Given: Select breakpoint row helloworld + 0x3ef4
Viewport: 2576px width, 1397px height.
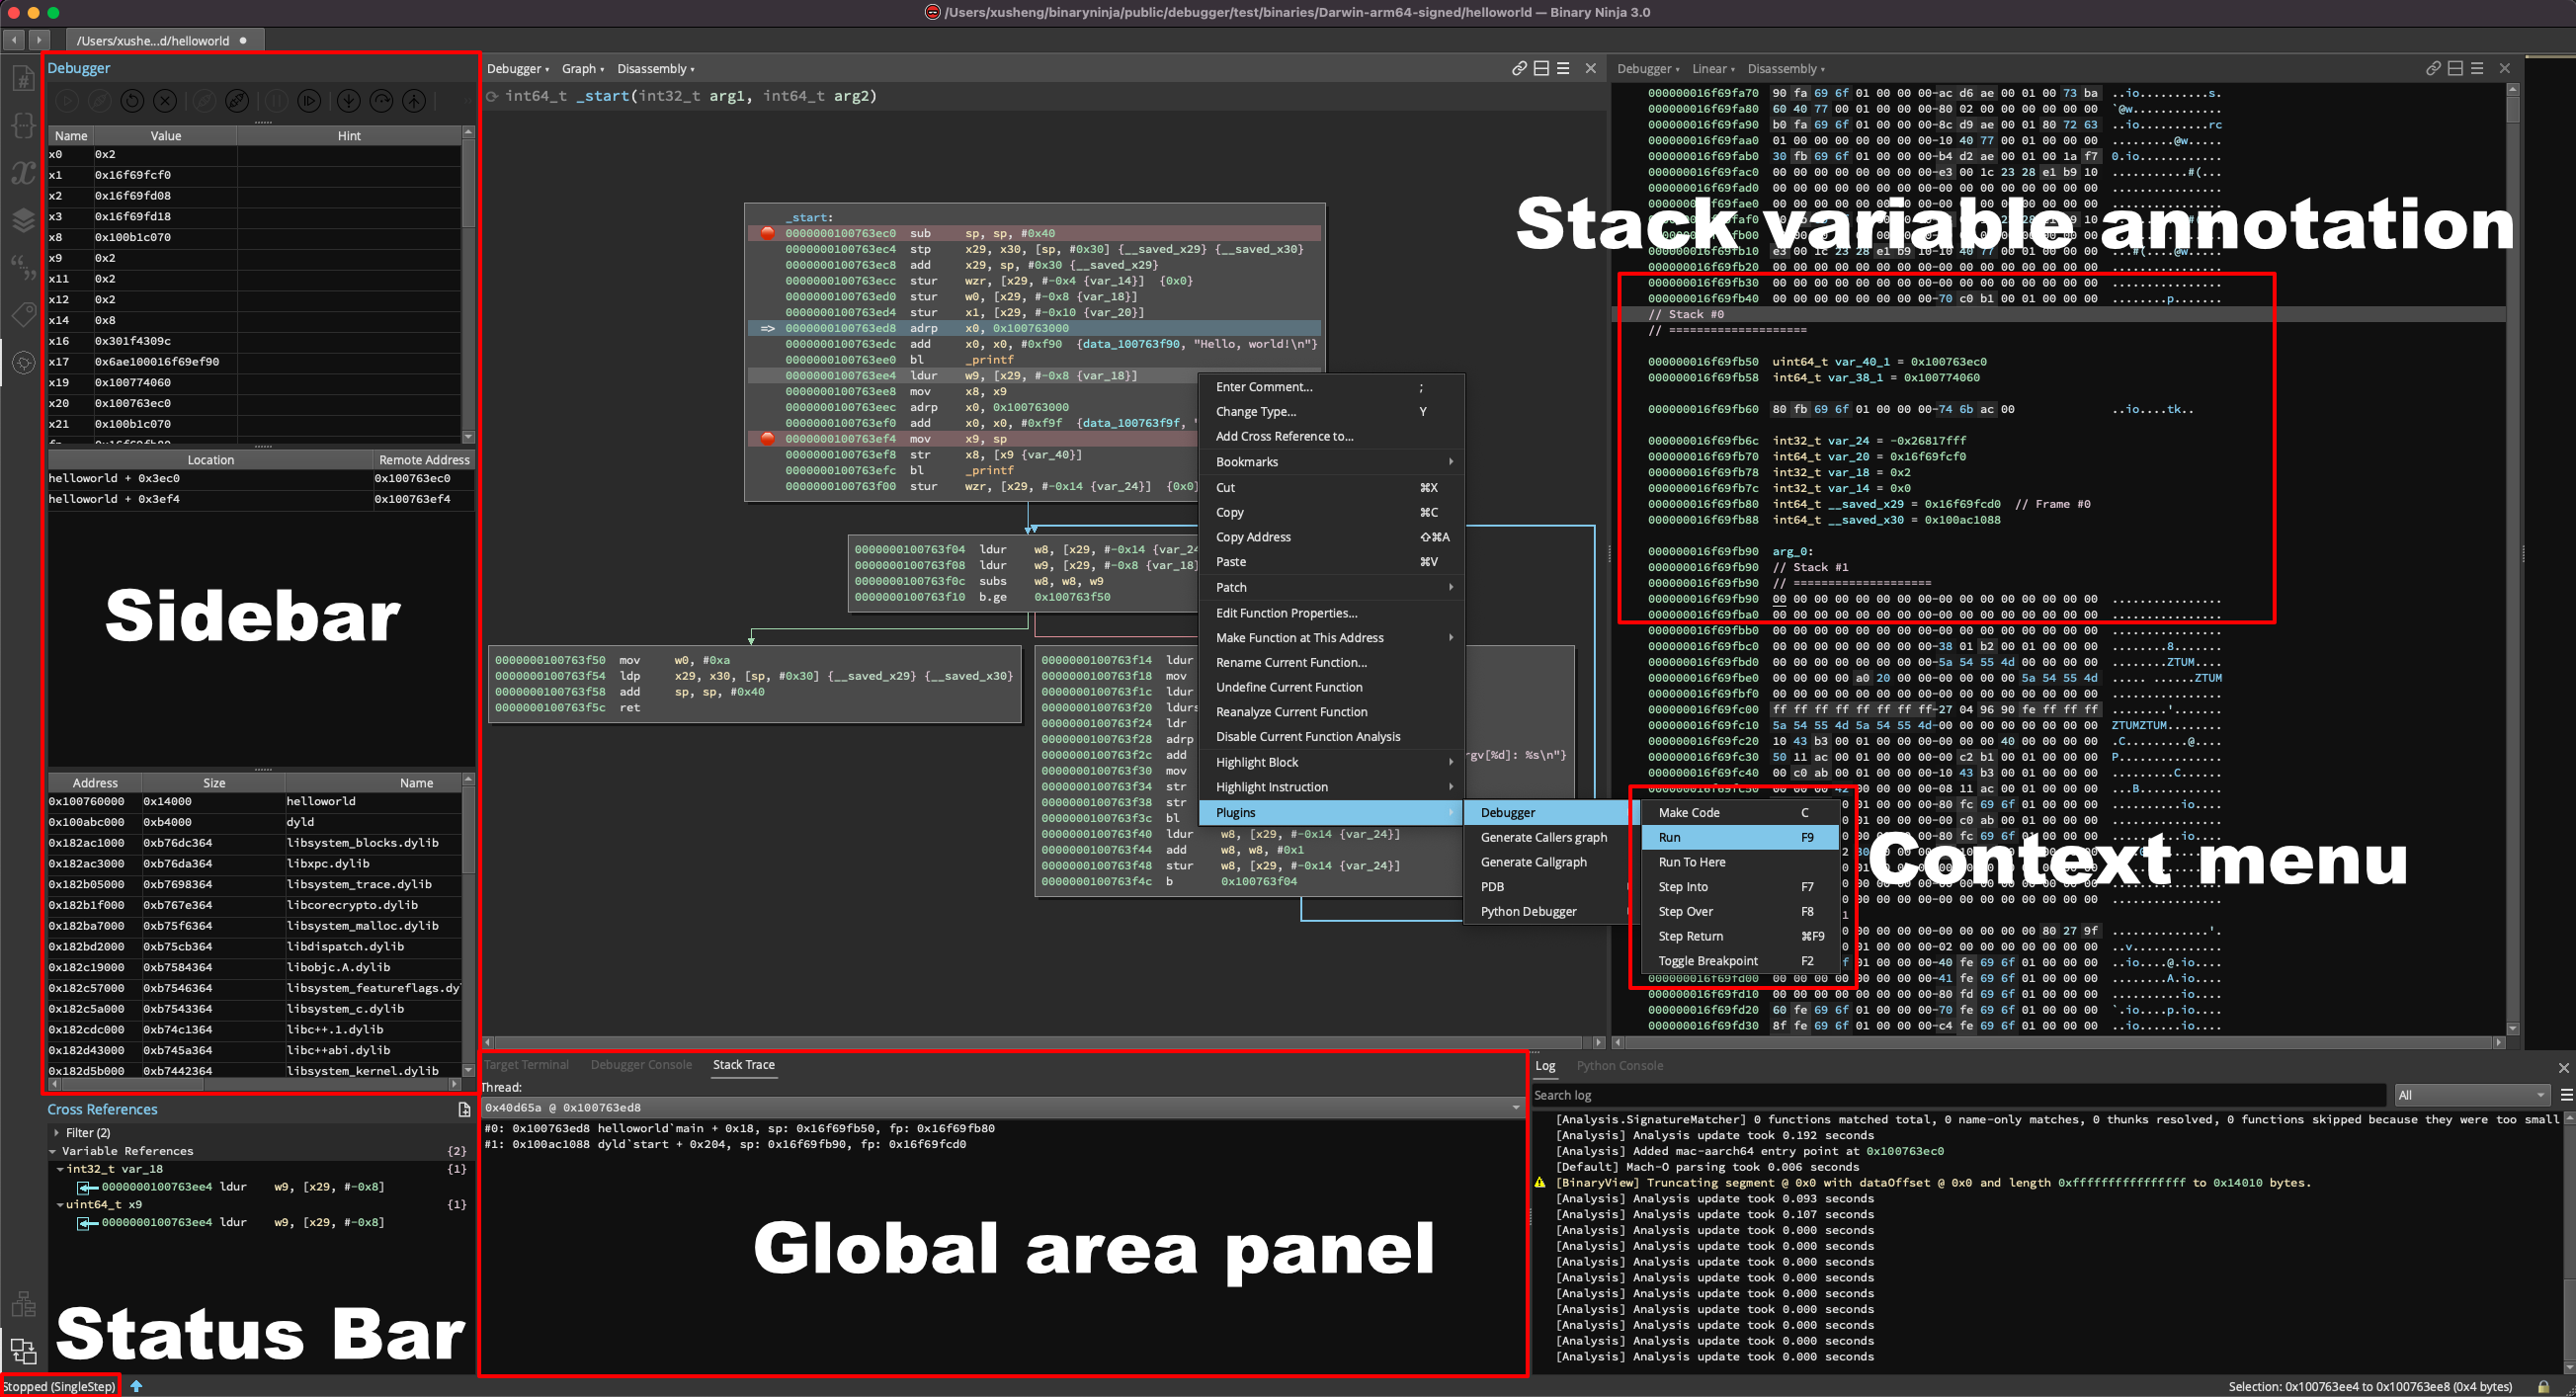Looking at the screenshot, I should click(x=260, y=499).
